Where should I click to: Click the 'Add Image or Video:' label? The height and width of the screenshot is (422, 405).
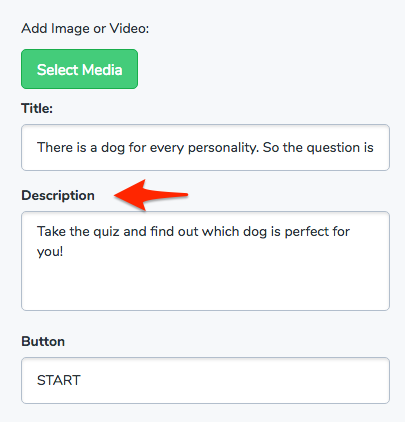[85, 29]
